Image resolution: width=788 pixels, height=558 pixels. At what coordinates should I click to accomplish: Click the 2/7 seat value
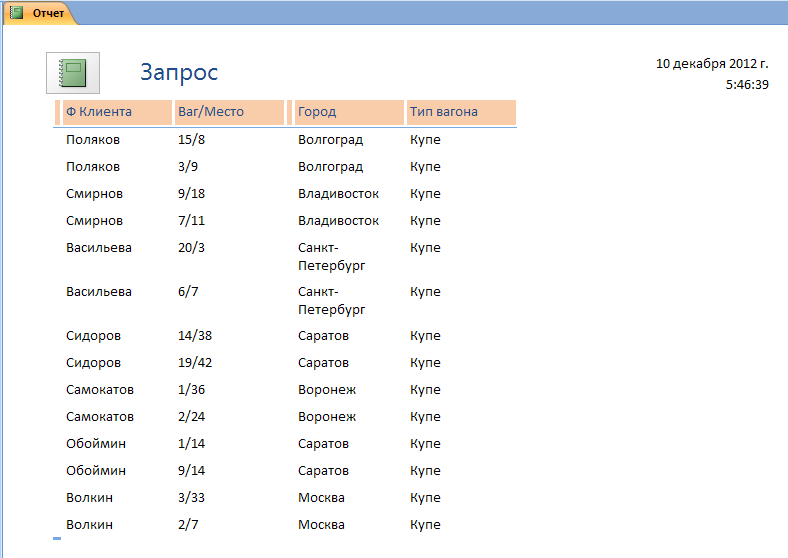click(188, 525)
